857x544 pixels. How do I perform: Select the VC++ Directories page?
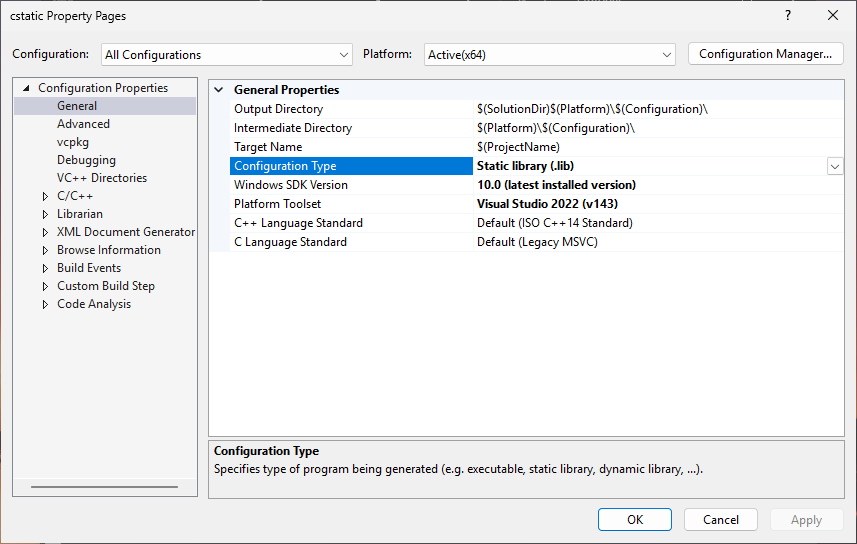coord(102,178)
